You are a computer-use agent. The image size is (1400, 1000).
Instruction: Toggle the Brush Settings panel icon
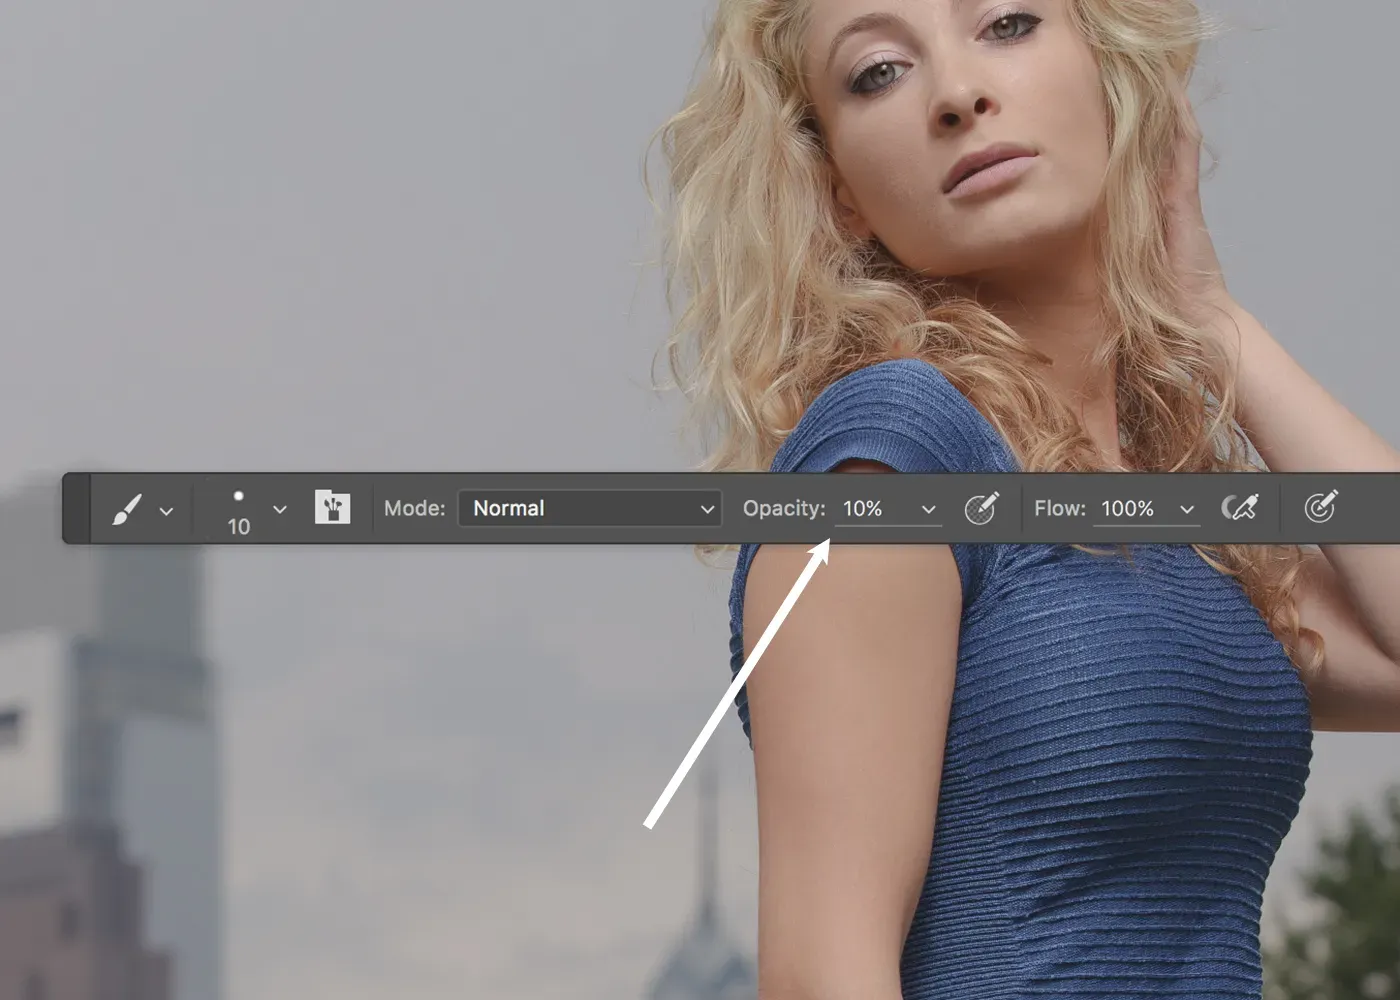click(x=332, y=508)
